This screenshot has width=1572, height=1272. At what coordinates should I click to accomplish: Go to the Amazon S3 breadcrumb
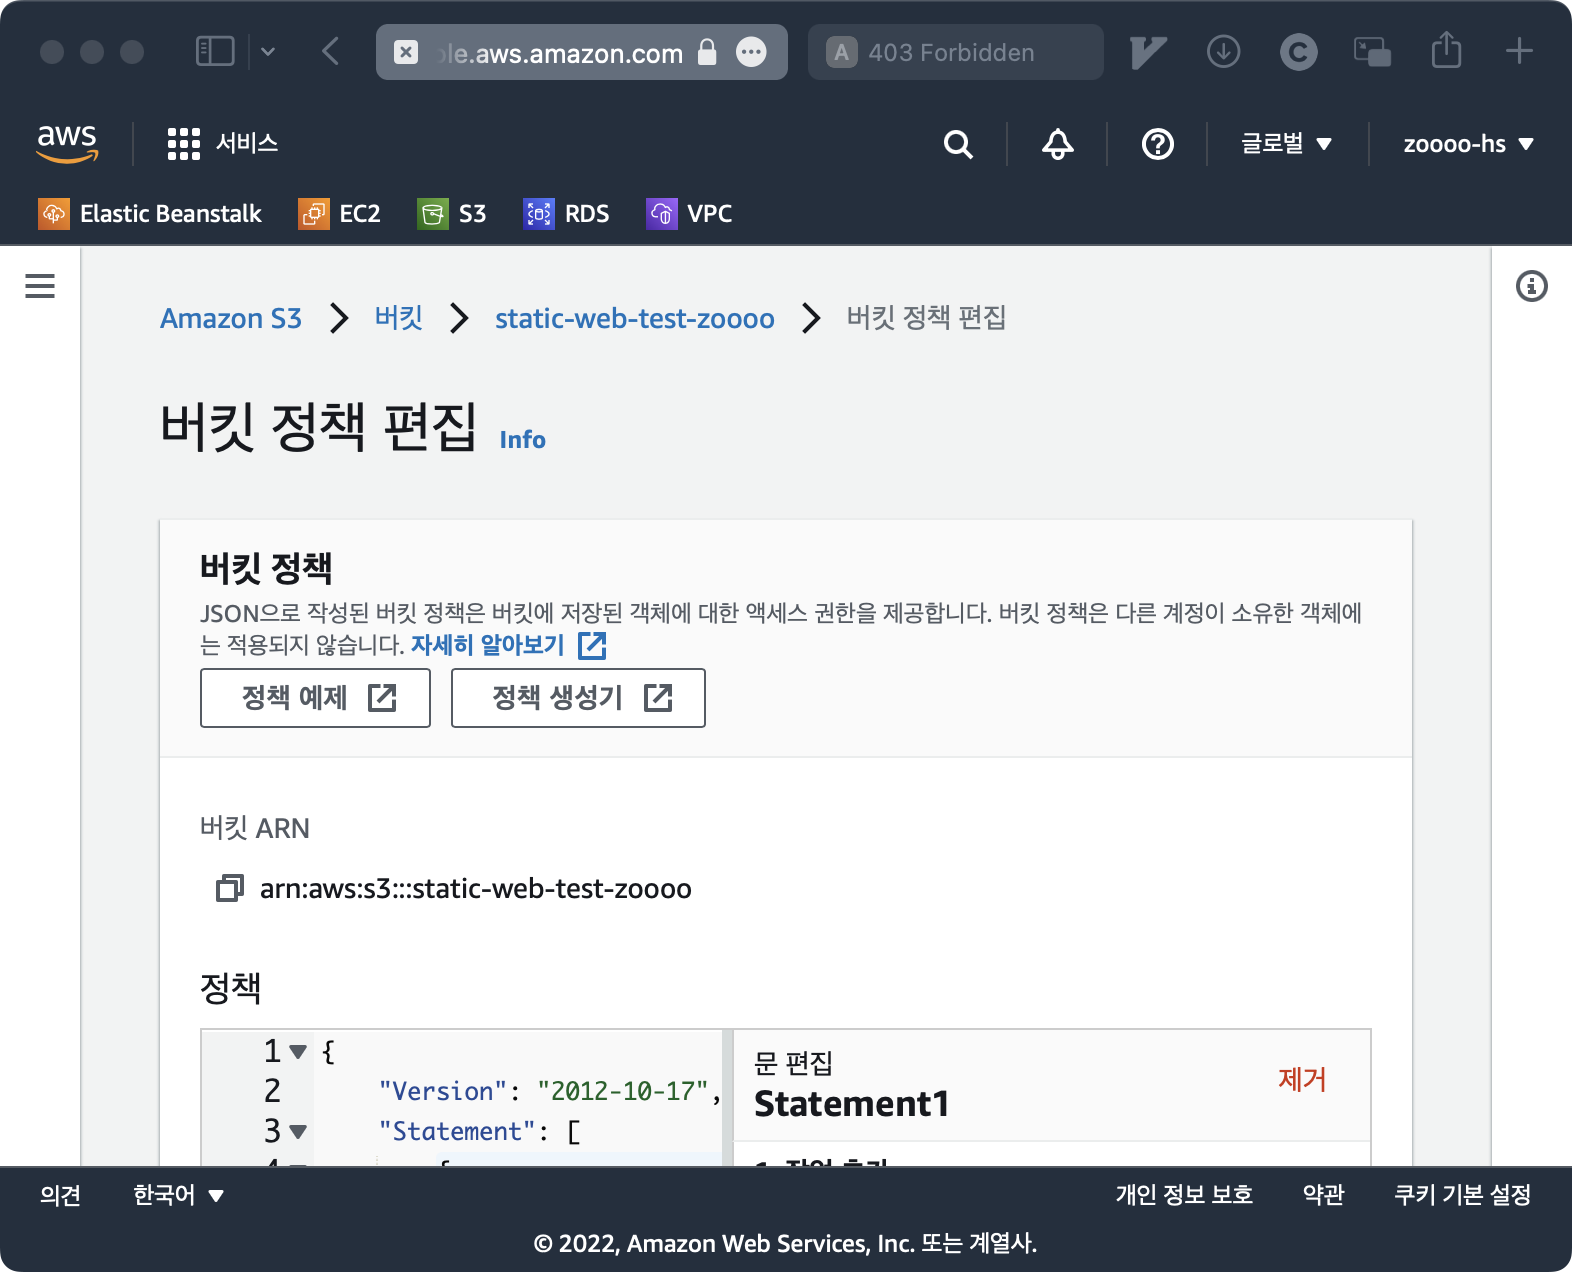[x=231, y=318]
